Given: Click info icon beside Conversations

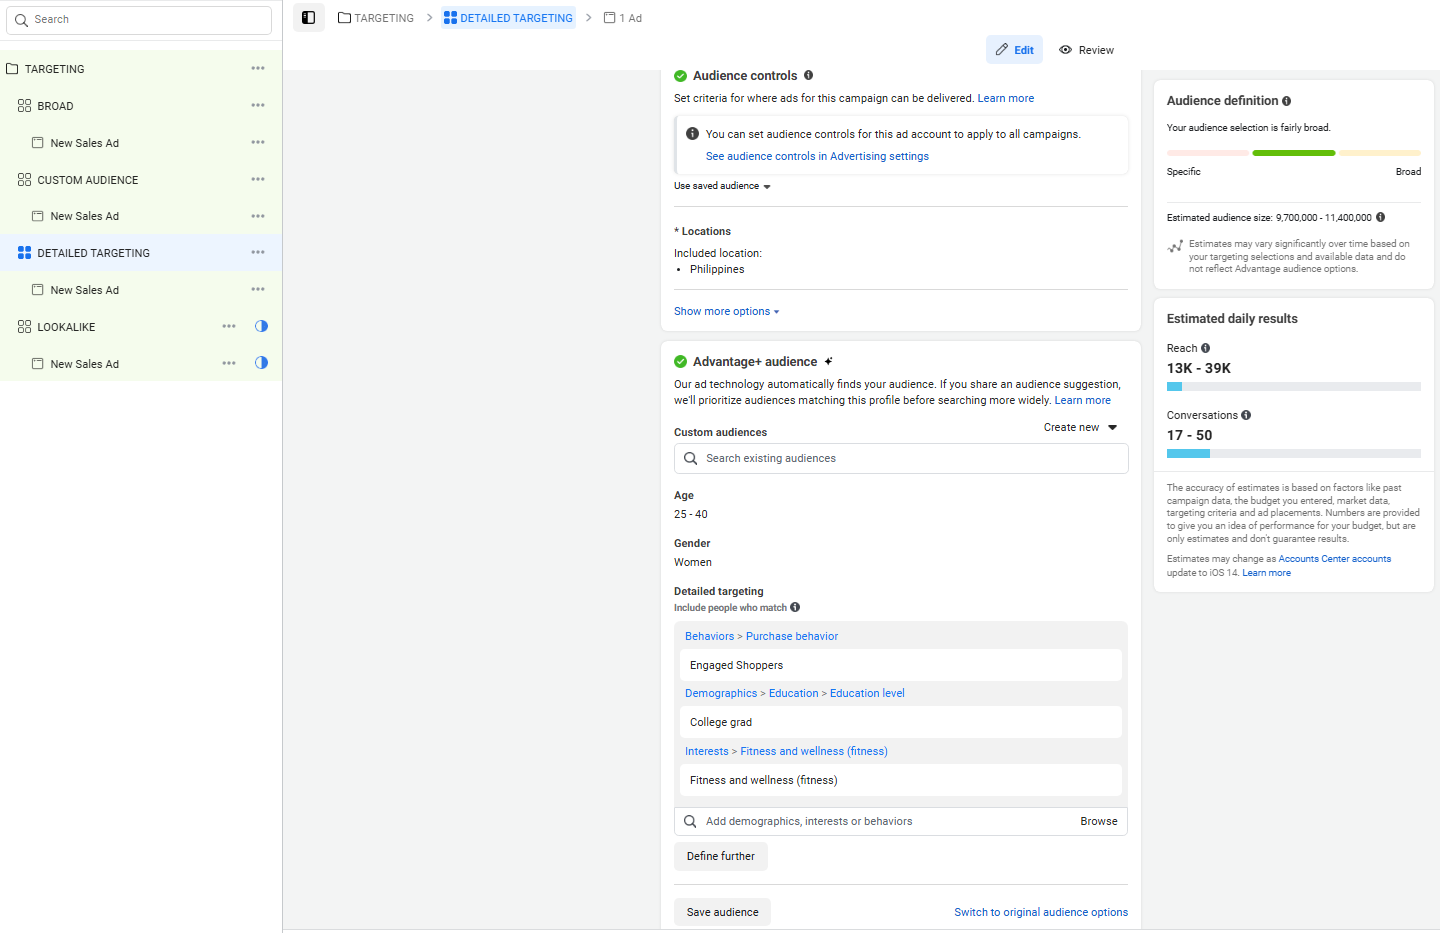Looking at the screenshot, I should [1246, 415].
